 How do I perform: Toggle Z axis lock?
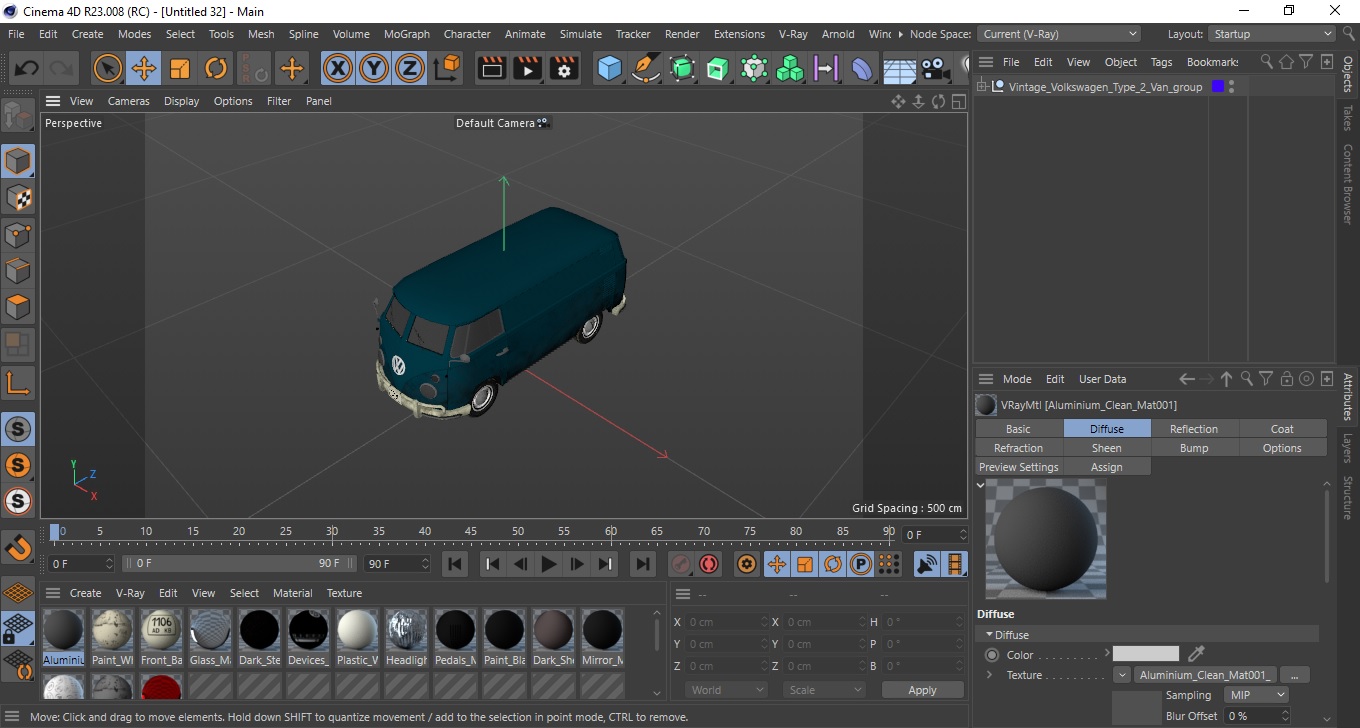click(x=410, y=69)
